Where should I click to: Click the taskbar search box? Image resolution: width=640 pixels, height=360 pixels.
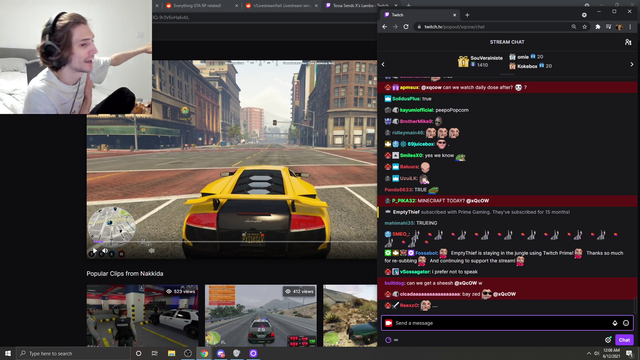pyautogui.click(x=73, y=353)
